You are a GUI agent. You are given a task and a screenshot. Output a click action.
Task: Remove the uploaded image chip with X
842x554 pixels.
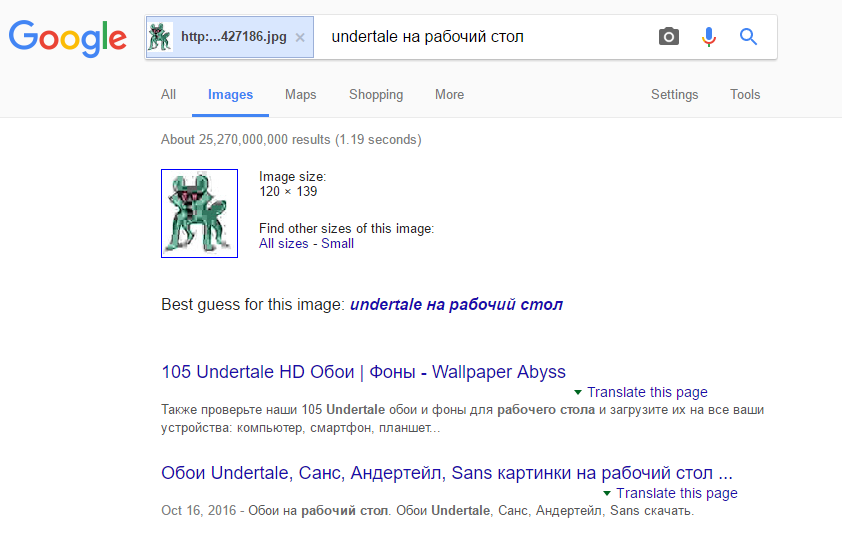coord(300,37)
